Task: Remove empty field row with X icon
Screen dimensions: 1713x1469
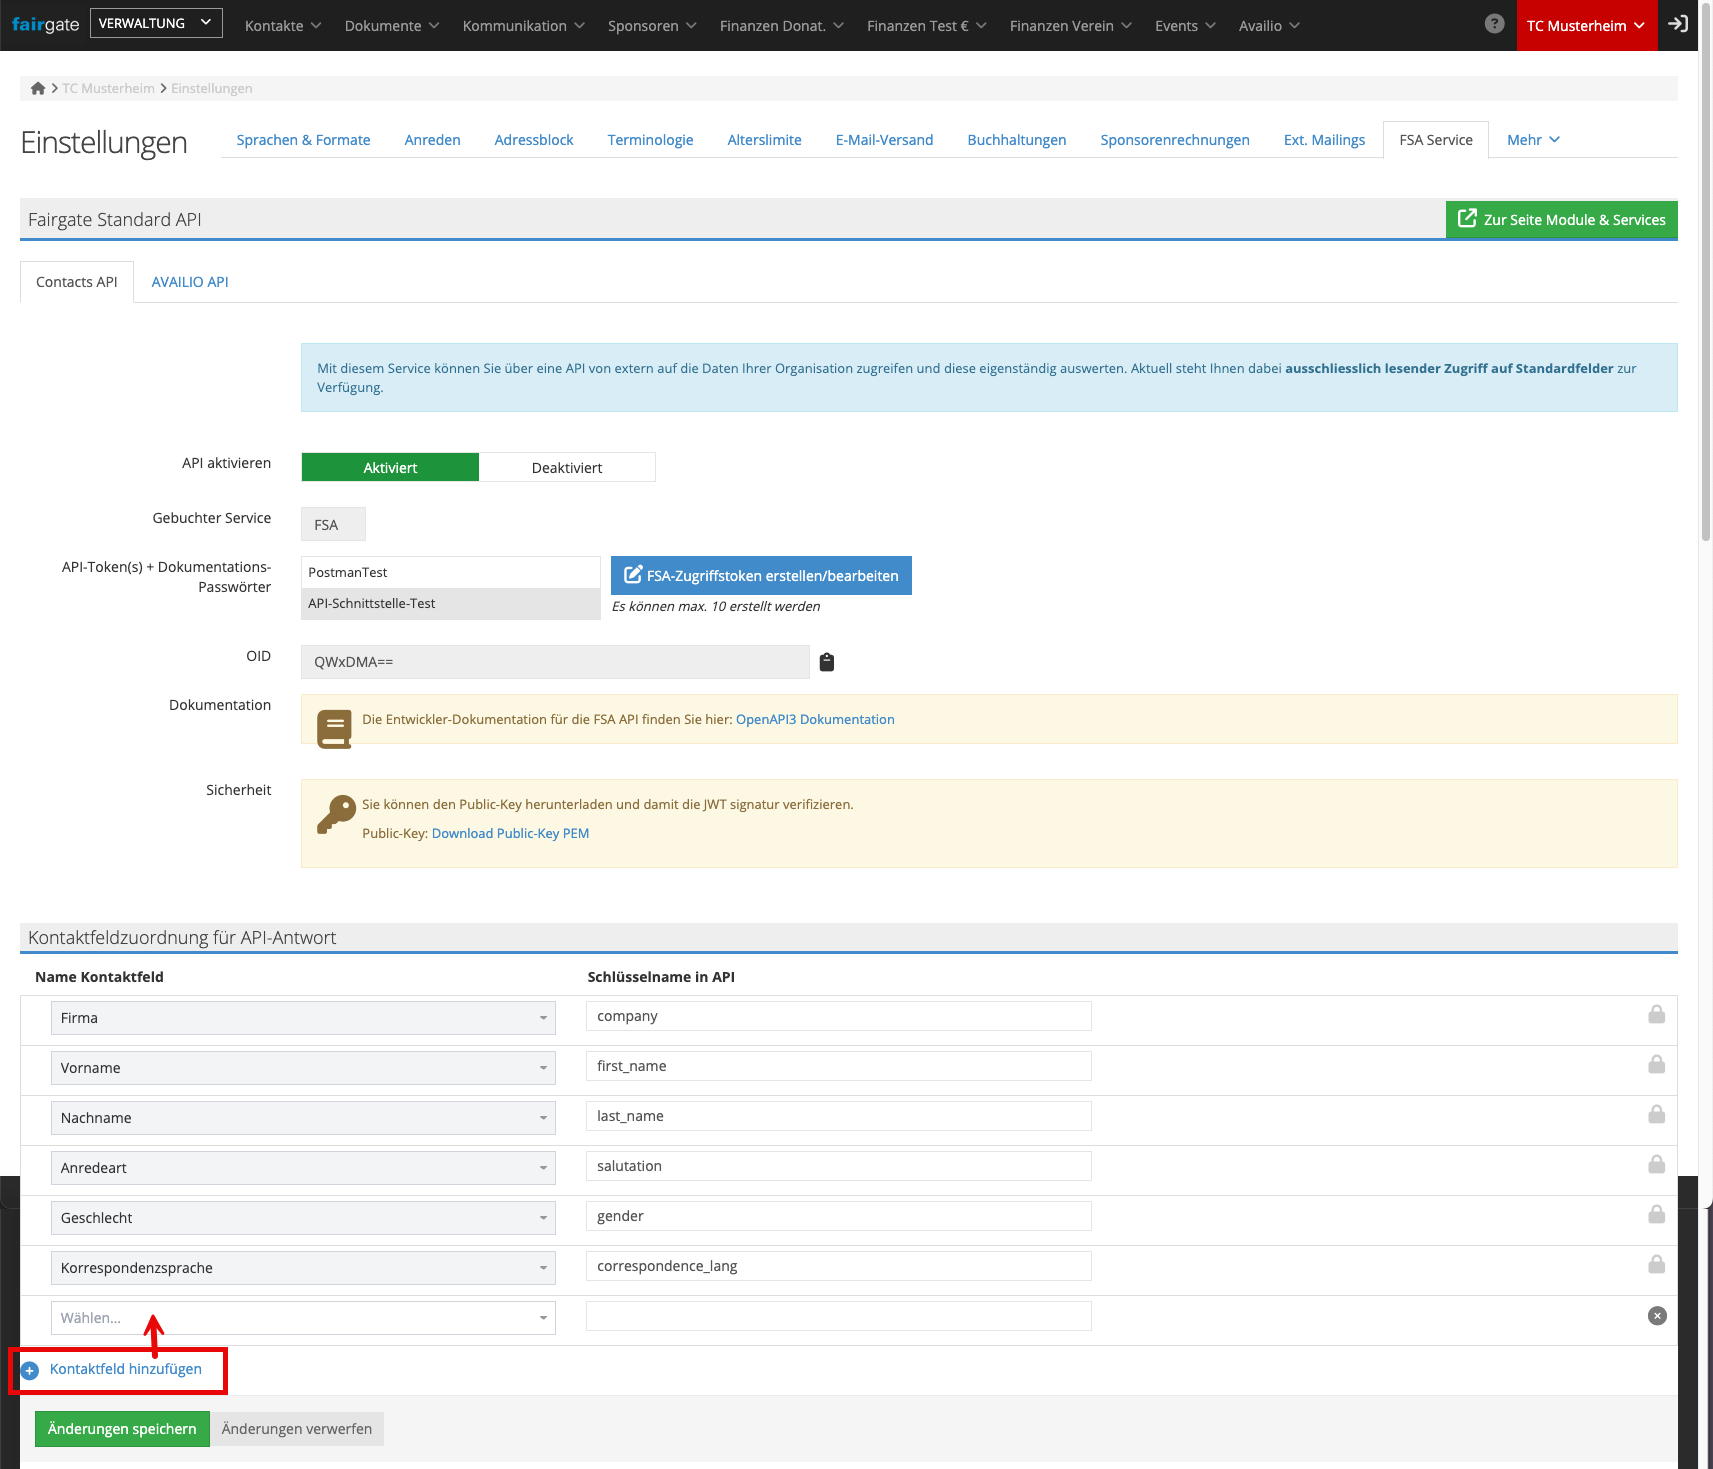Action: tap(1656, 1316)
